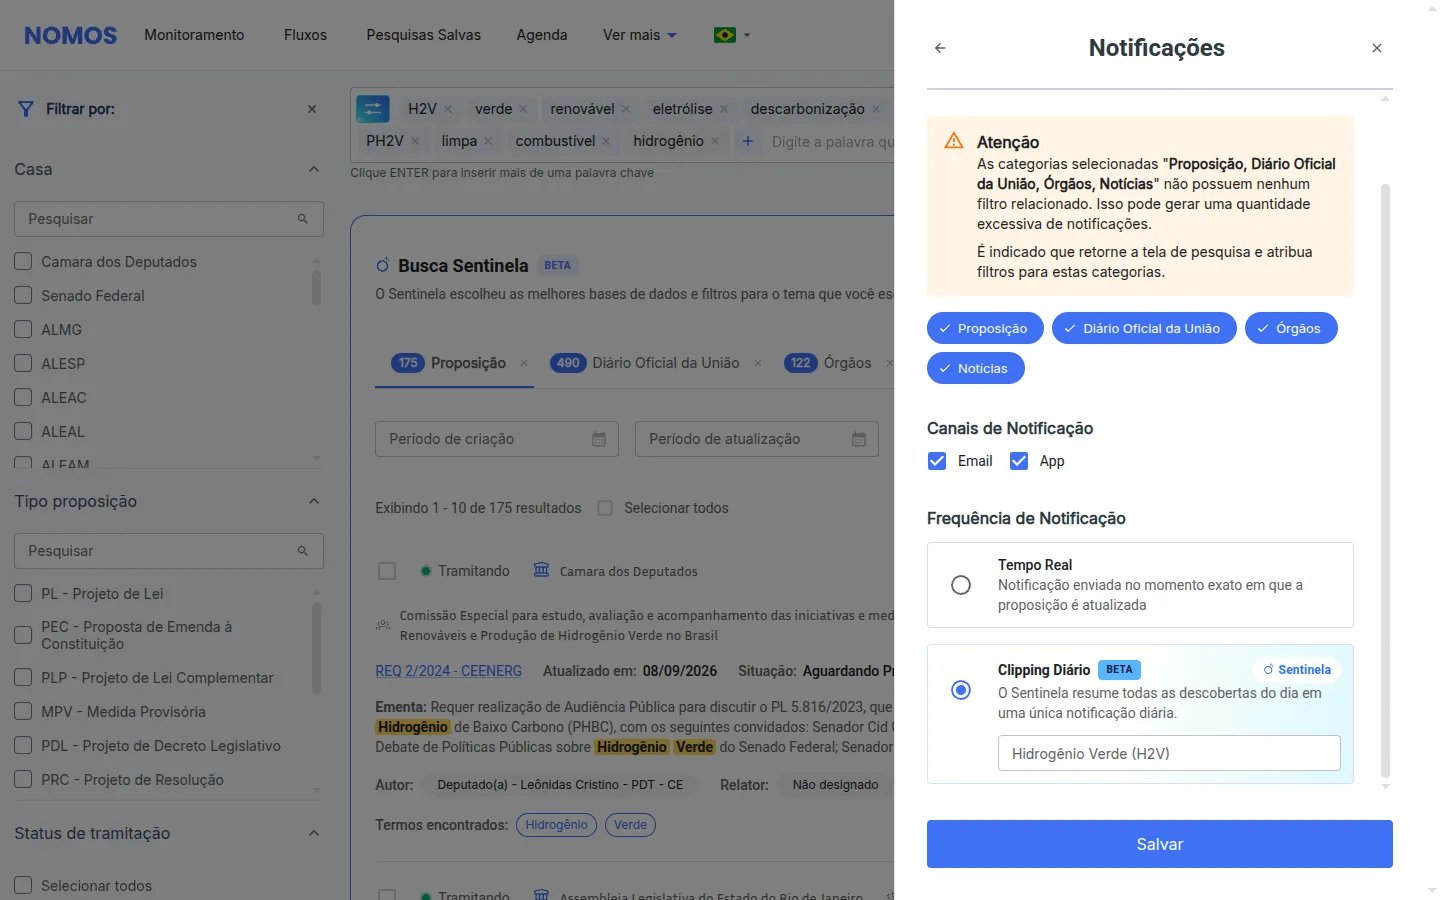Tick the Selecionar todos results checkbox

click(x=605, y=508)
